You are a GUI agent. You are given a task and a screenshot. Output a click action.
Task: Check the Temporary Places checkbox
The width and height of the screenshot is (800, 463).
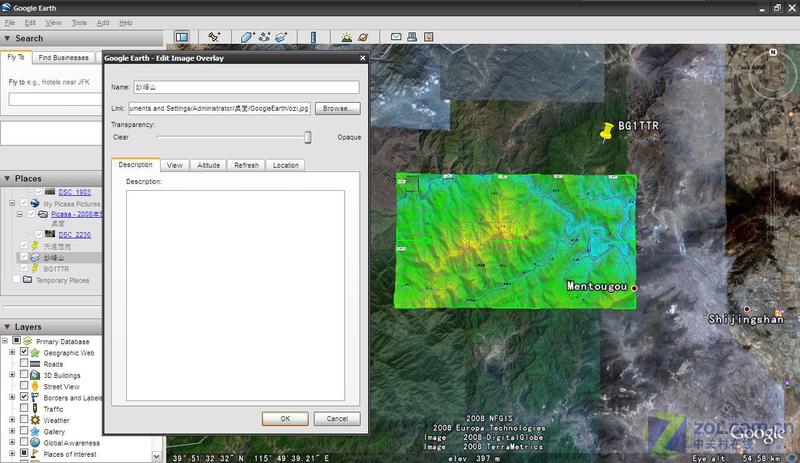coord(17,279)
